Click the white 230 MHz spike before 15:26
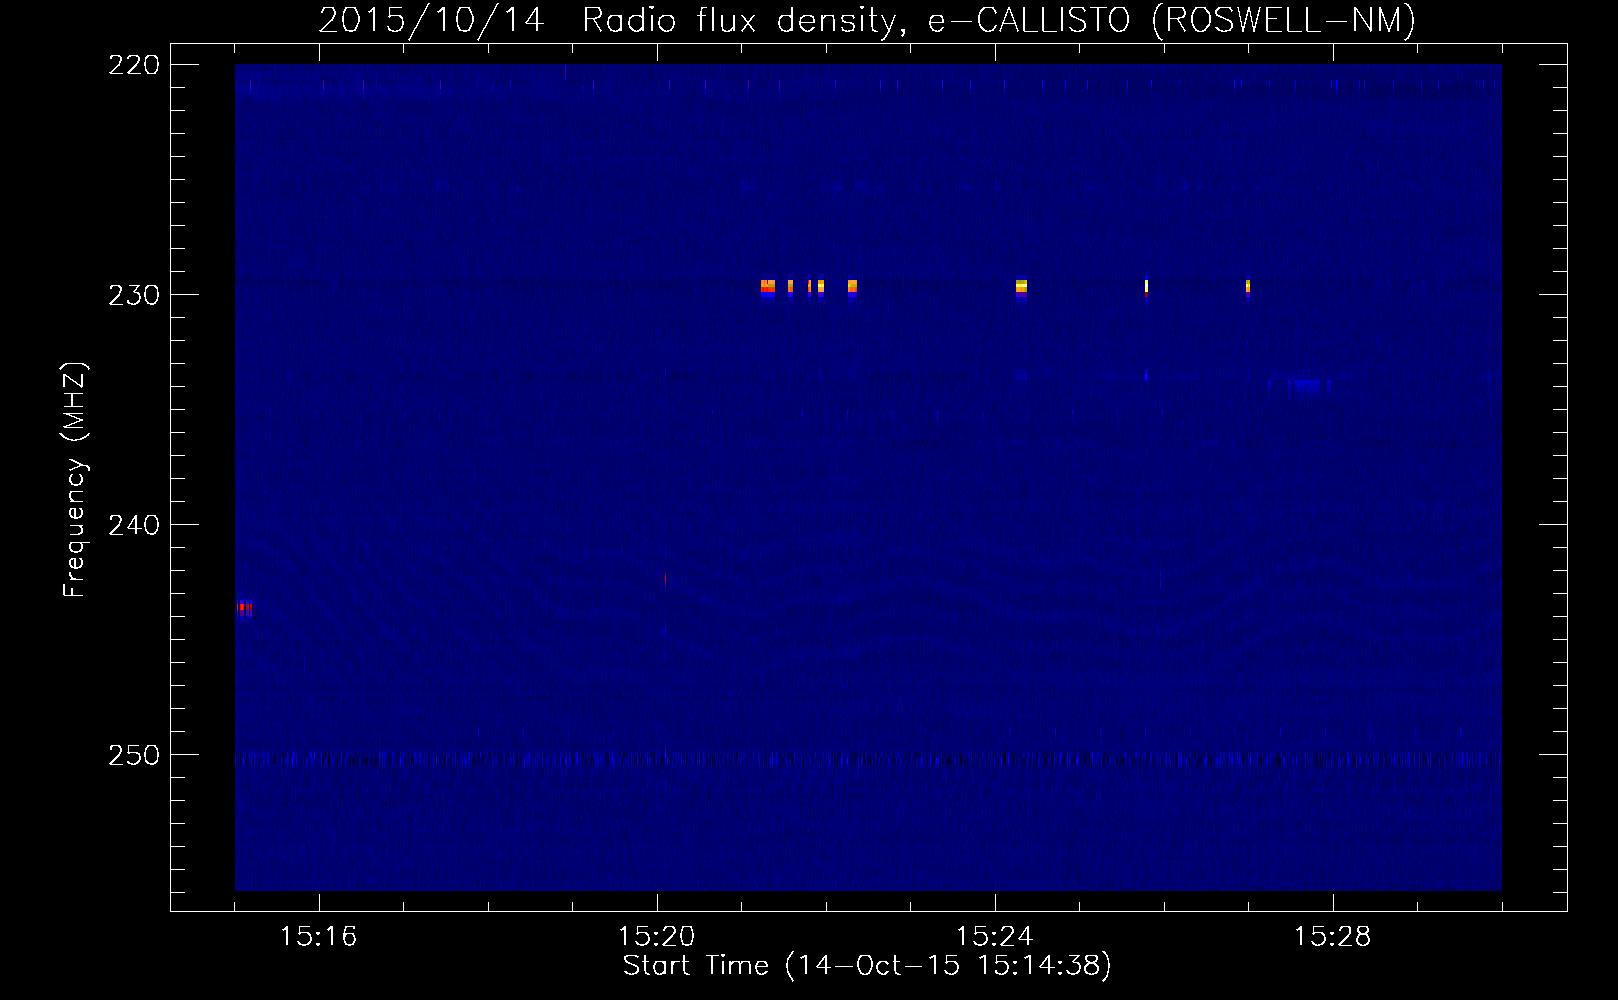This screenshot has width=1618, height=1000. (x=1146, y=288)
